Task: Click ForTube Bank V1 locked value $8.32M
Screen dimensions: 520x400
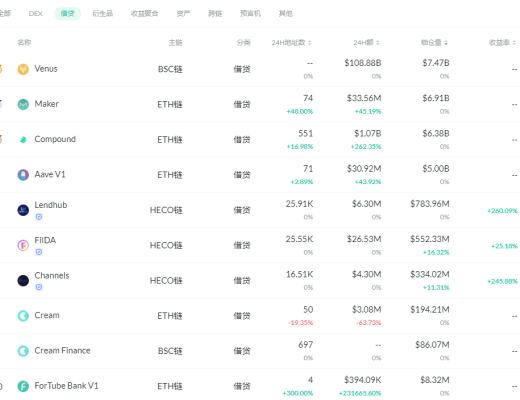Action: (435, 380)
